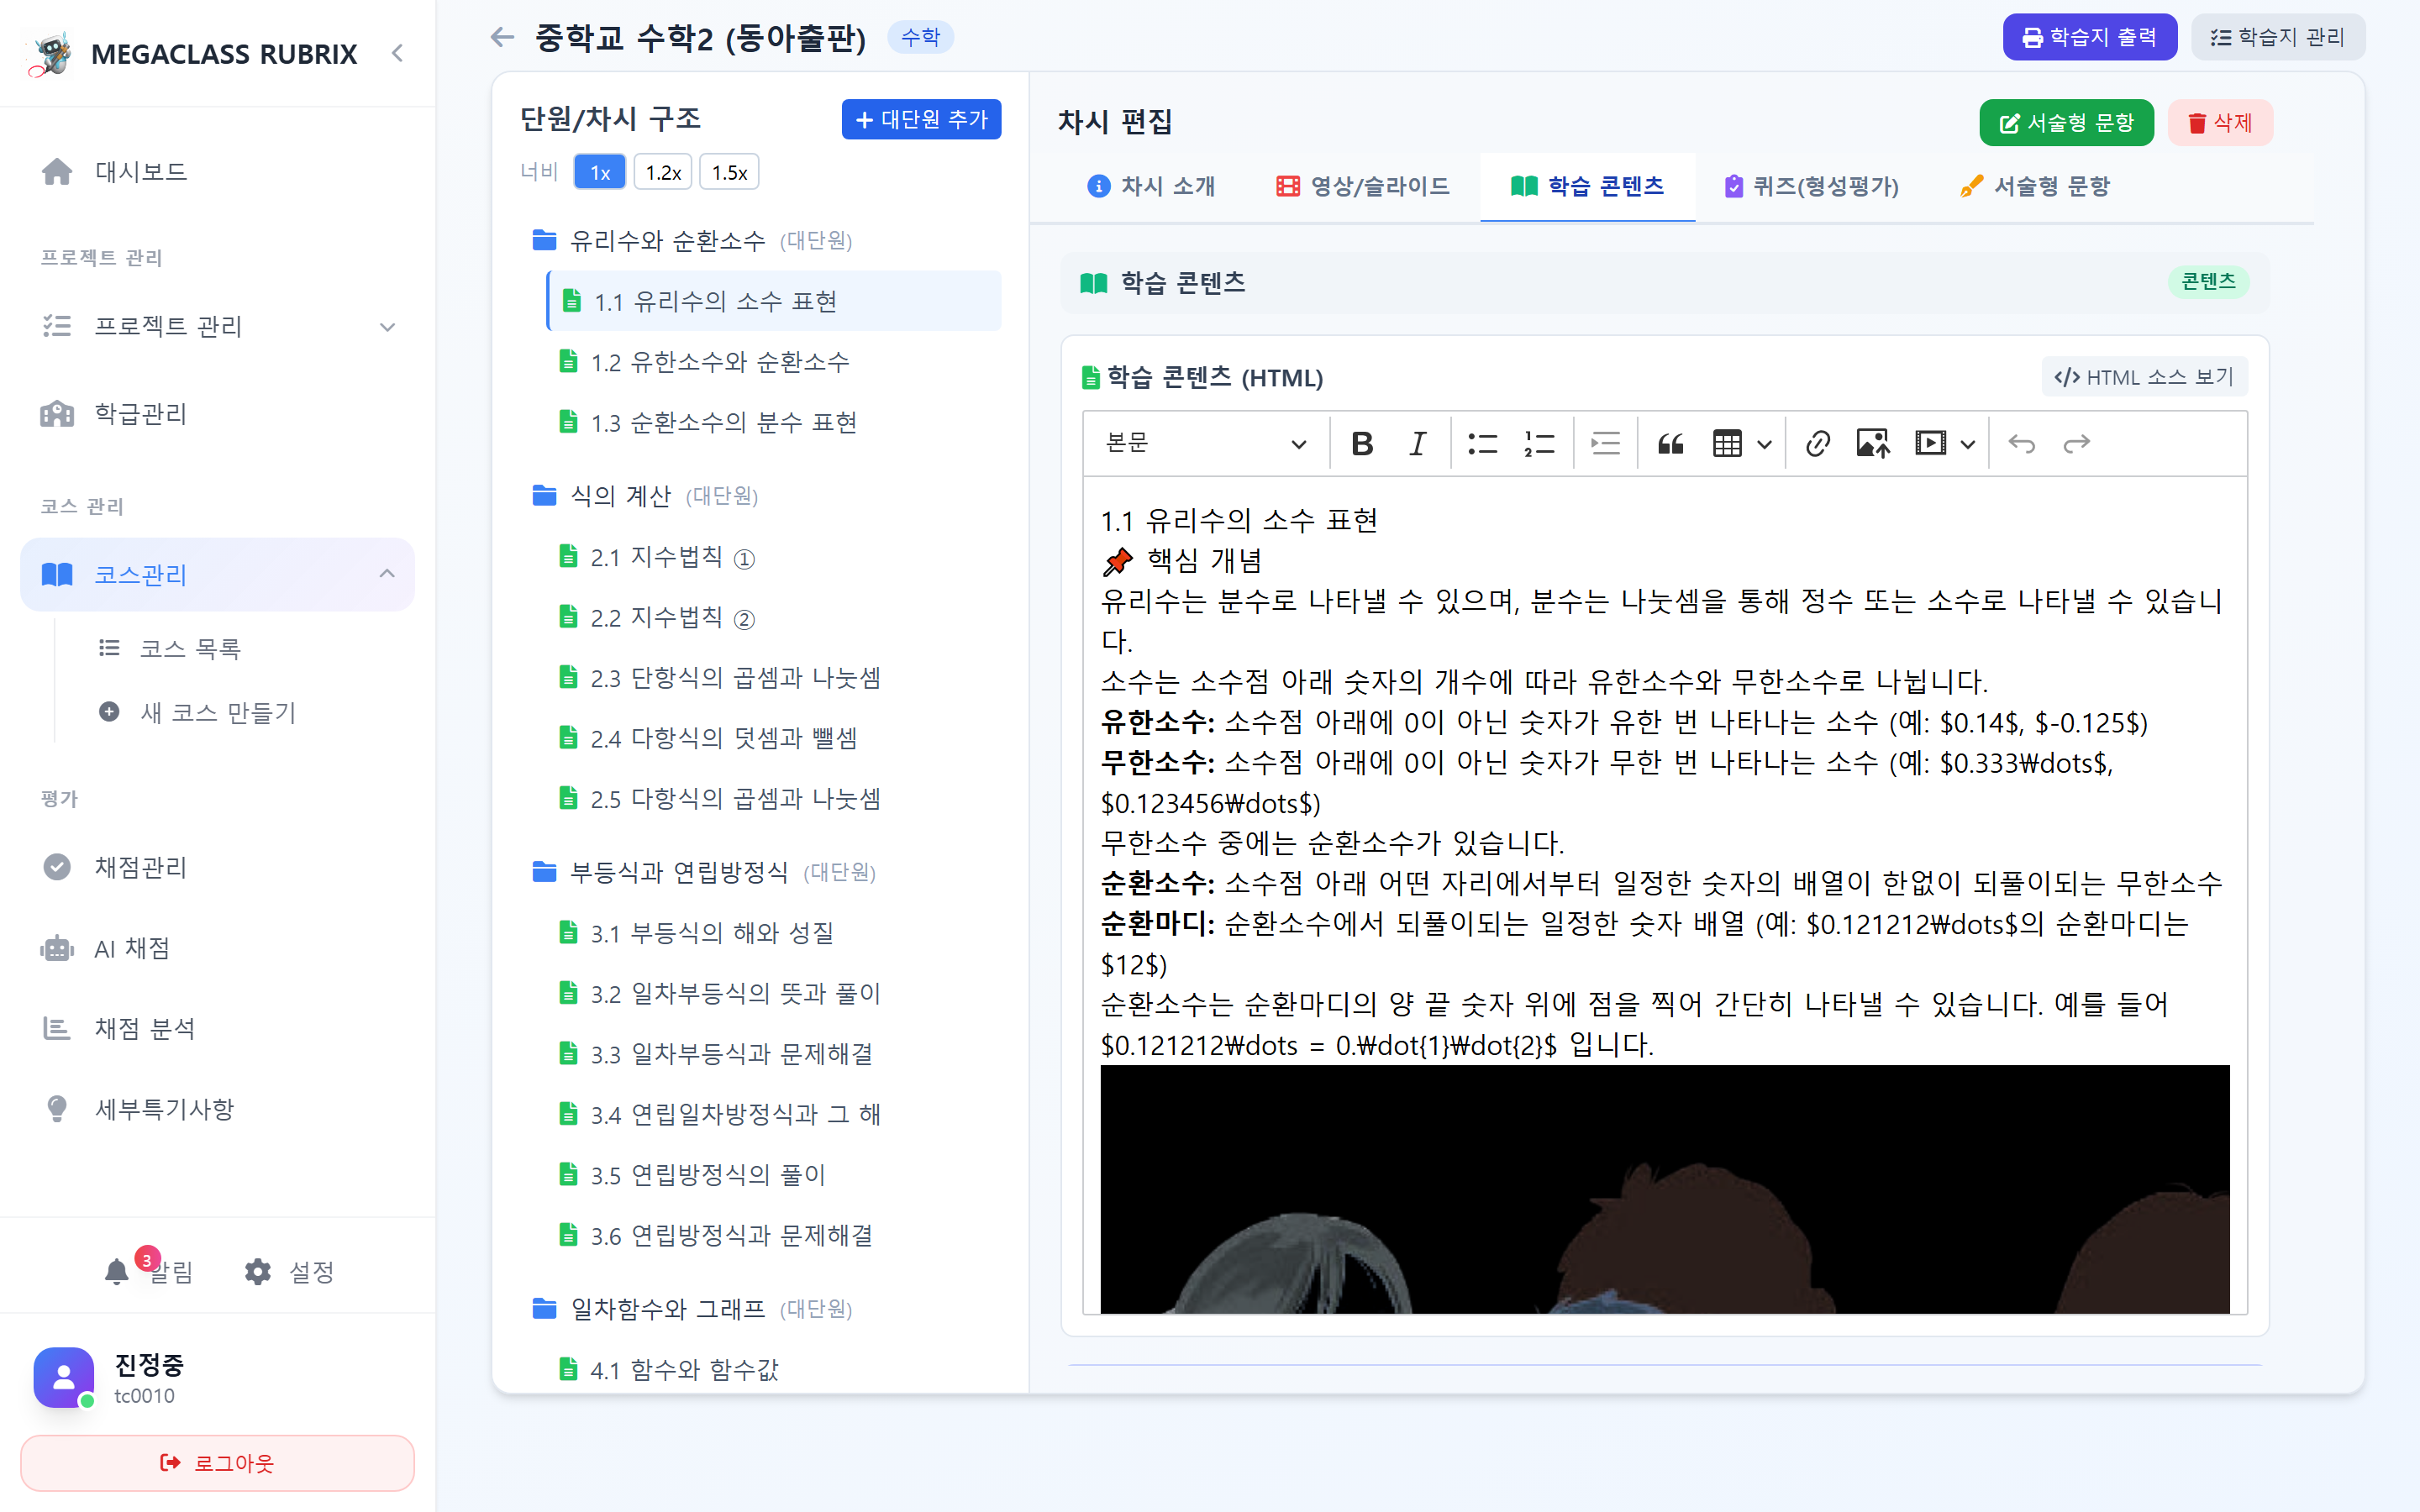Open the 영상/슬라이드 tab
The height and width of the screenshot is (1512, 2420).
click(1362, 186)
